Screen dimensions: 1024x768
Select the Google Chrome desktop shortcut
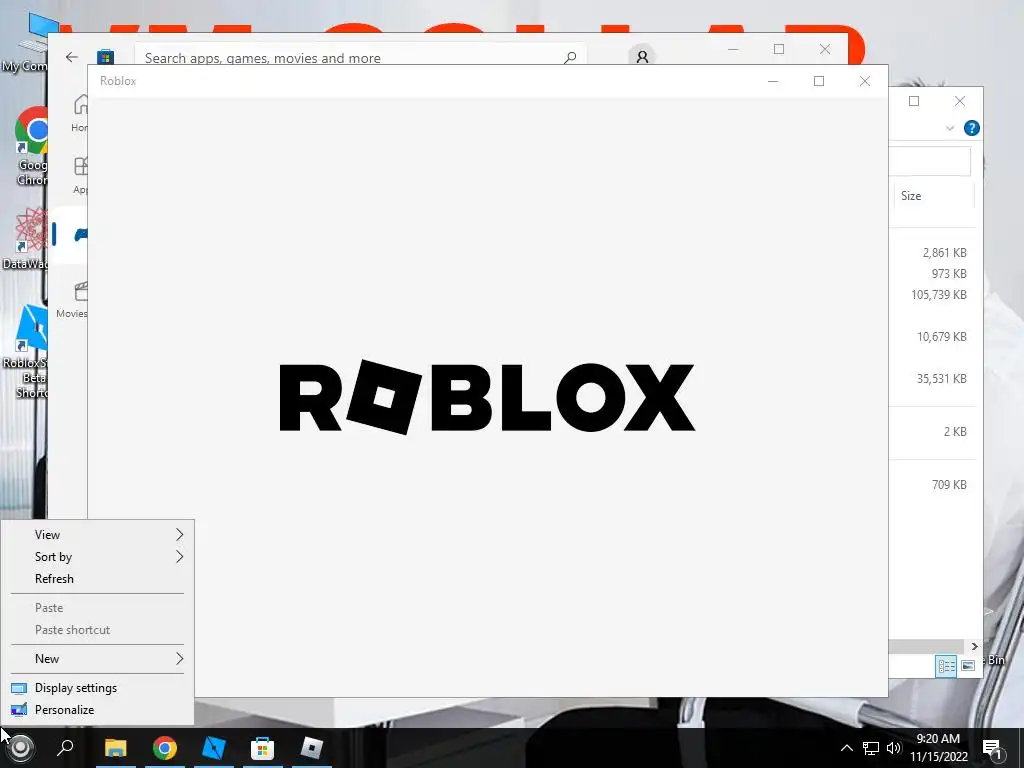[x=30, y=146]
